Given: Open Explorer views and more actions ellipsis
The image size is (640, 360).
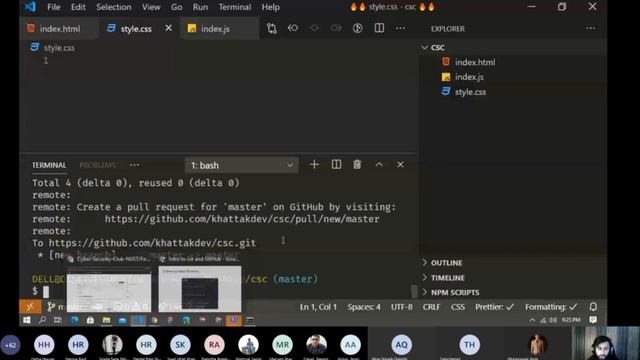Looking at the screenshot, I should [591, 28].
